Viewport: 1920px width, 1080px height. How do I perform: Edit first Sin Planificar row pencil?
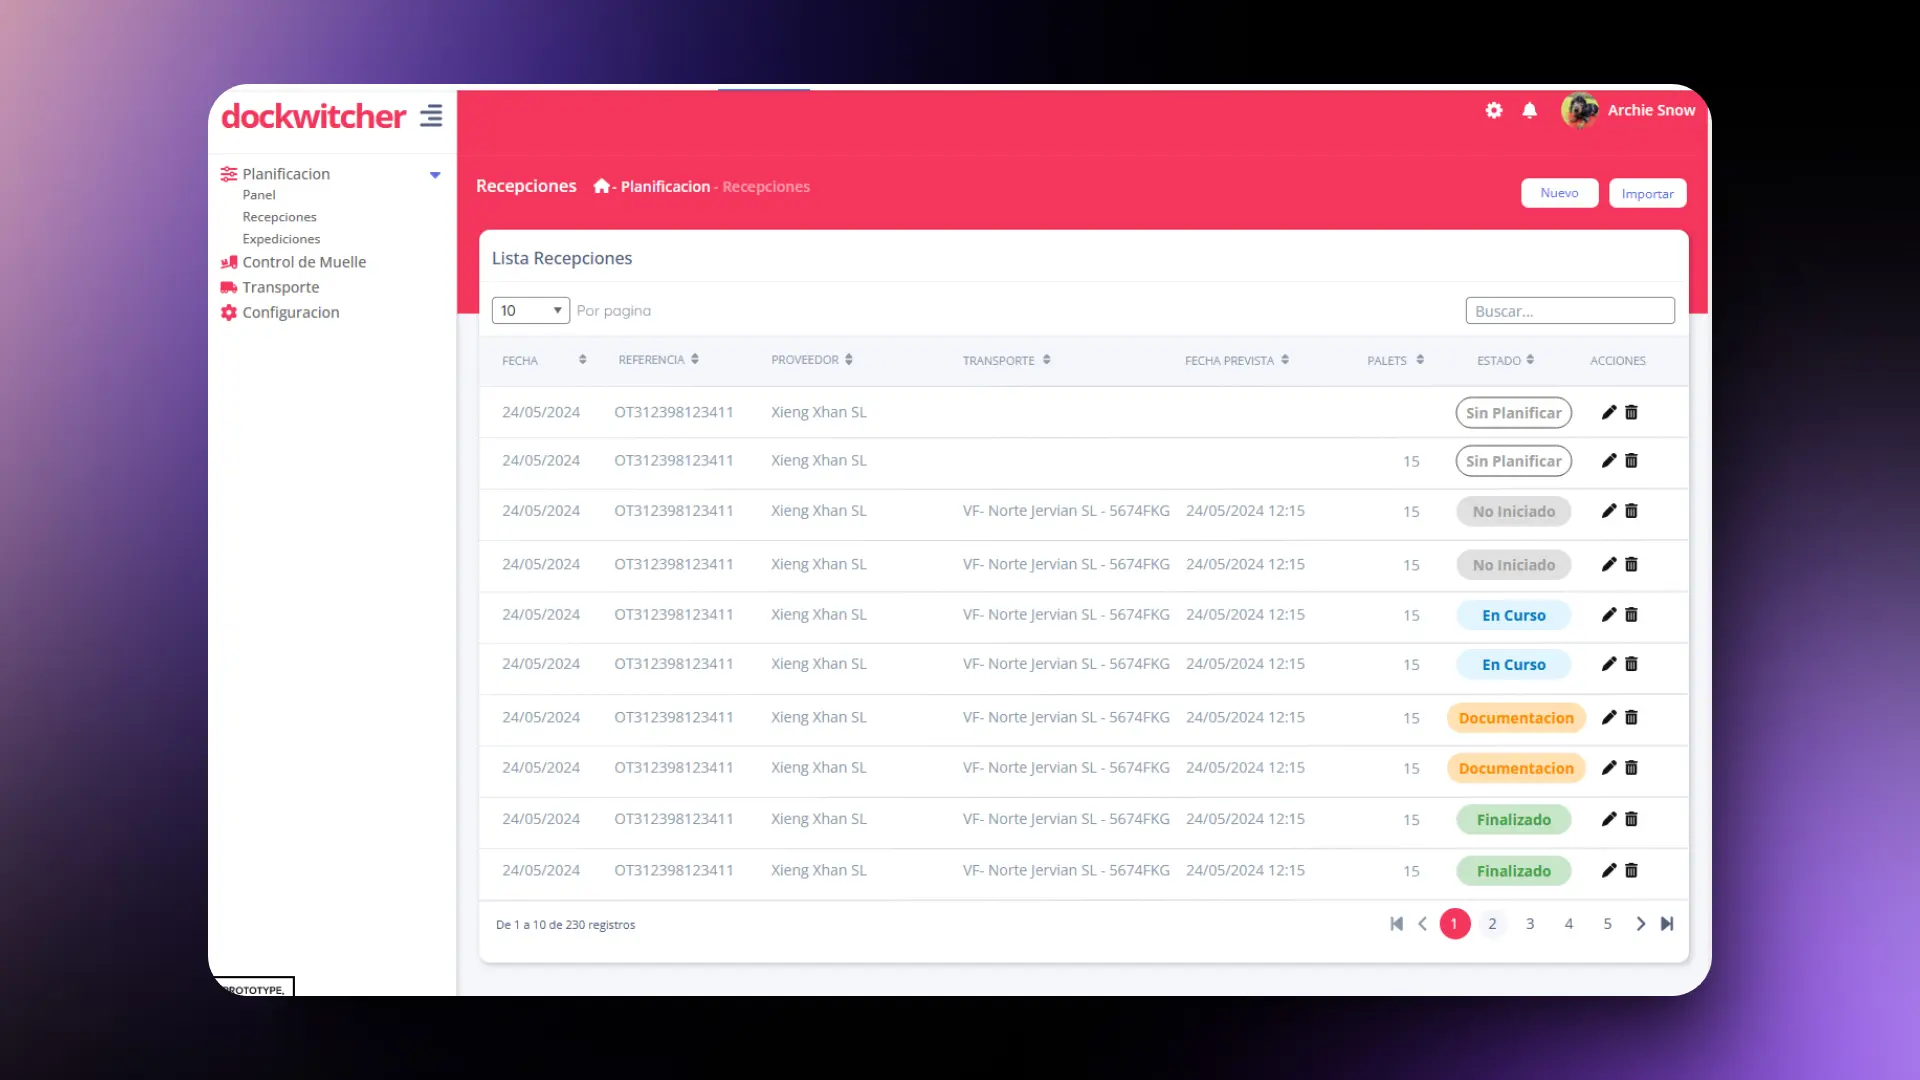click(x=1609, y=412)
